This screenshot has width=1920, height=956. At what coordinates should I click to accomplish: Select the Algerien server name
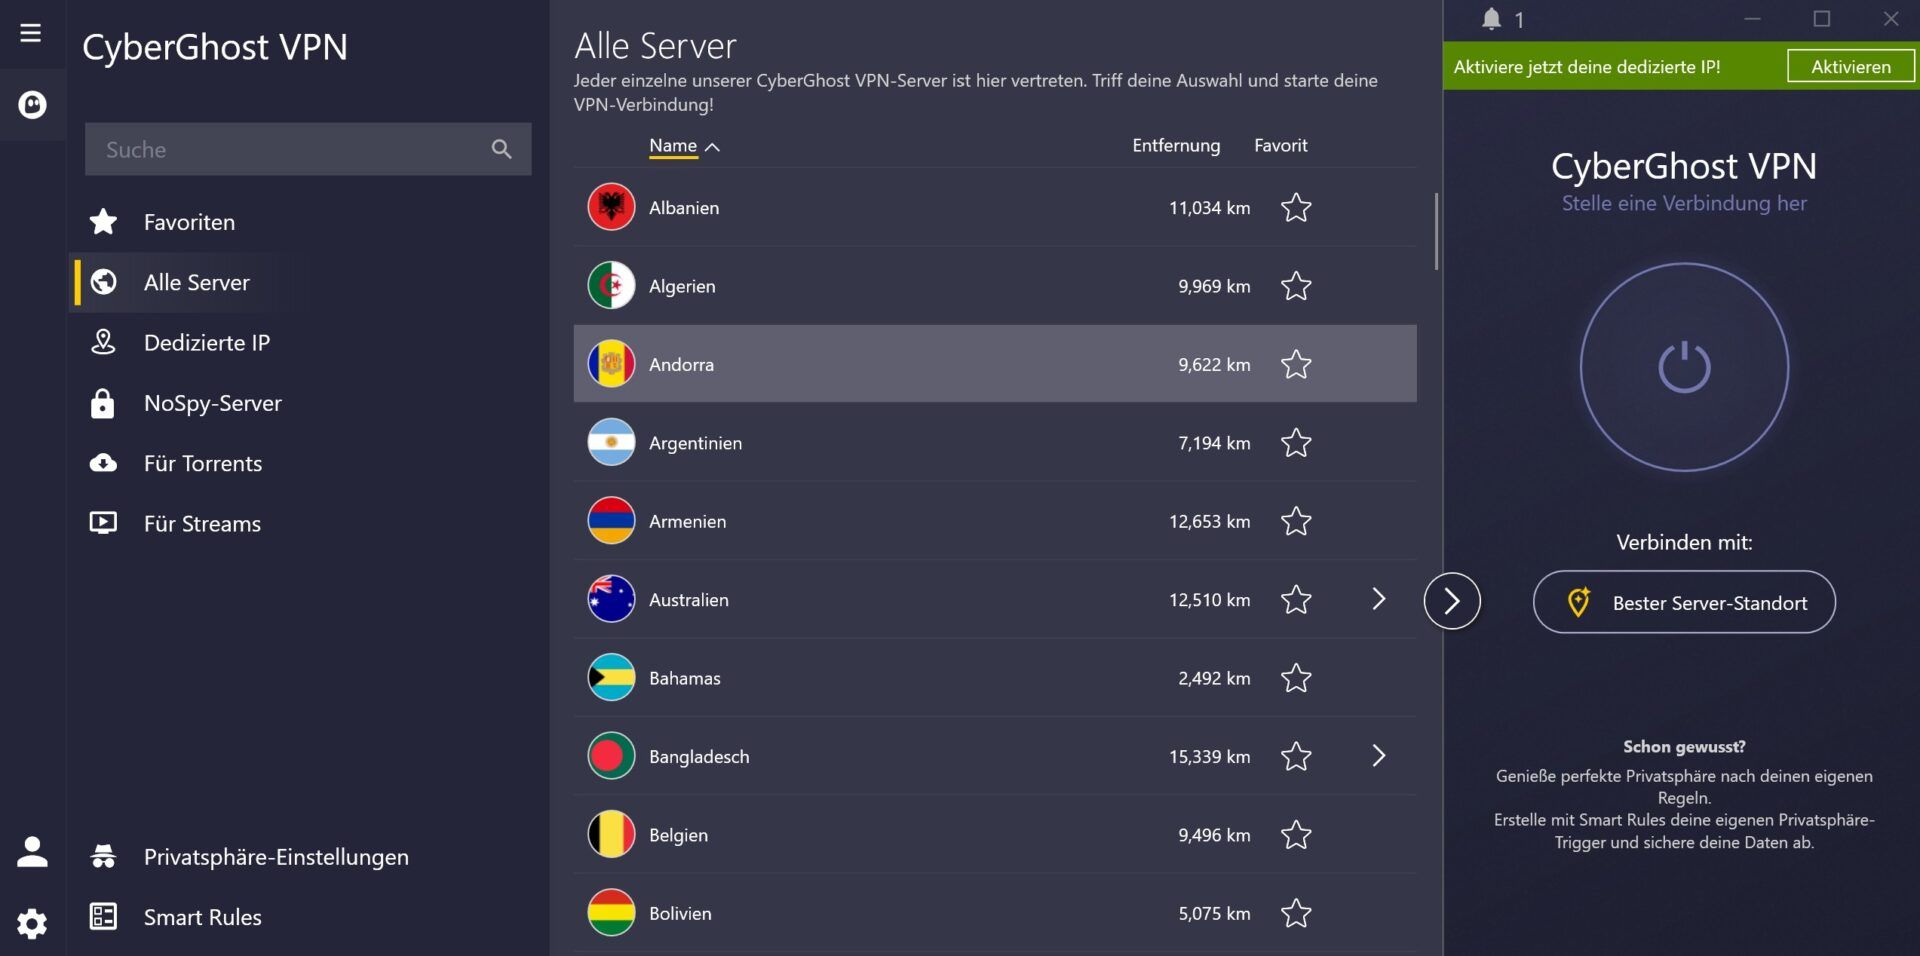pos(682,286)
